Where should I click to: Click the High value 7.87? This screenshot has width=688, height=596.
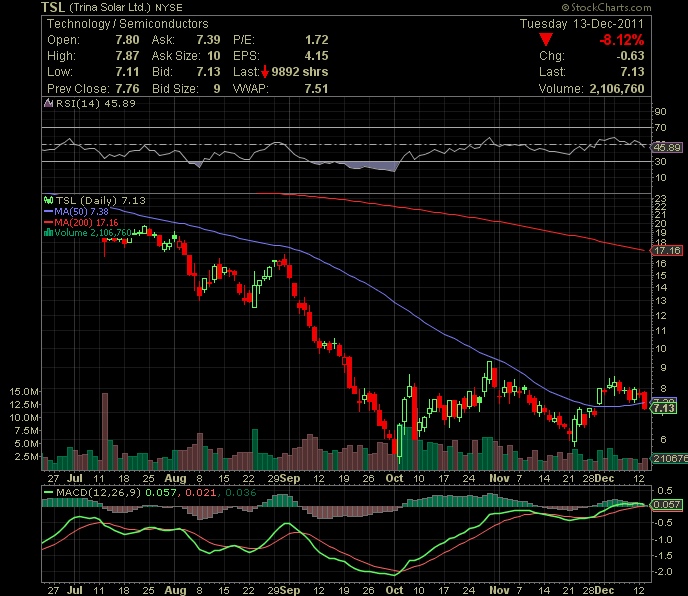[x=127, y=56]
